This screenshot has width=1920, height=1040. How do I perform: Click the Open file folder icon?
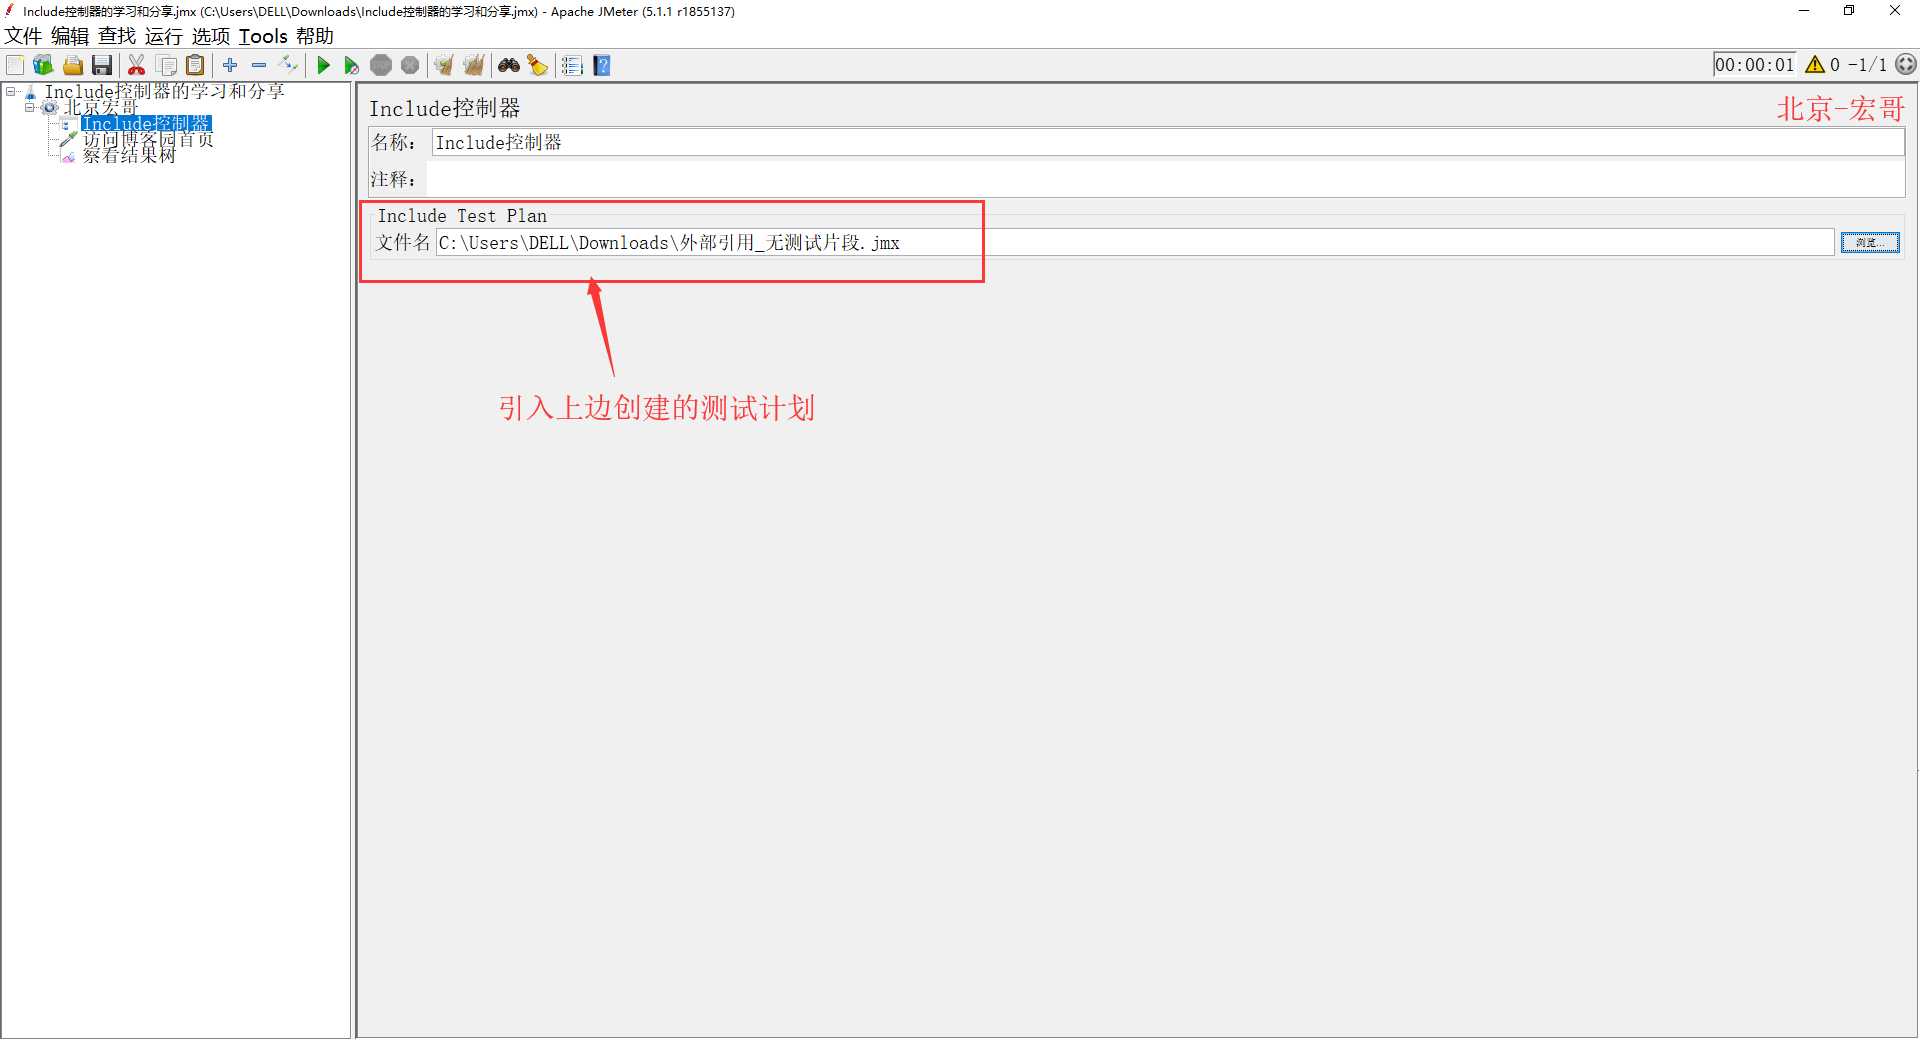click(73, 66)
